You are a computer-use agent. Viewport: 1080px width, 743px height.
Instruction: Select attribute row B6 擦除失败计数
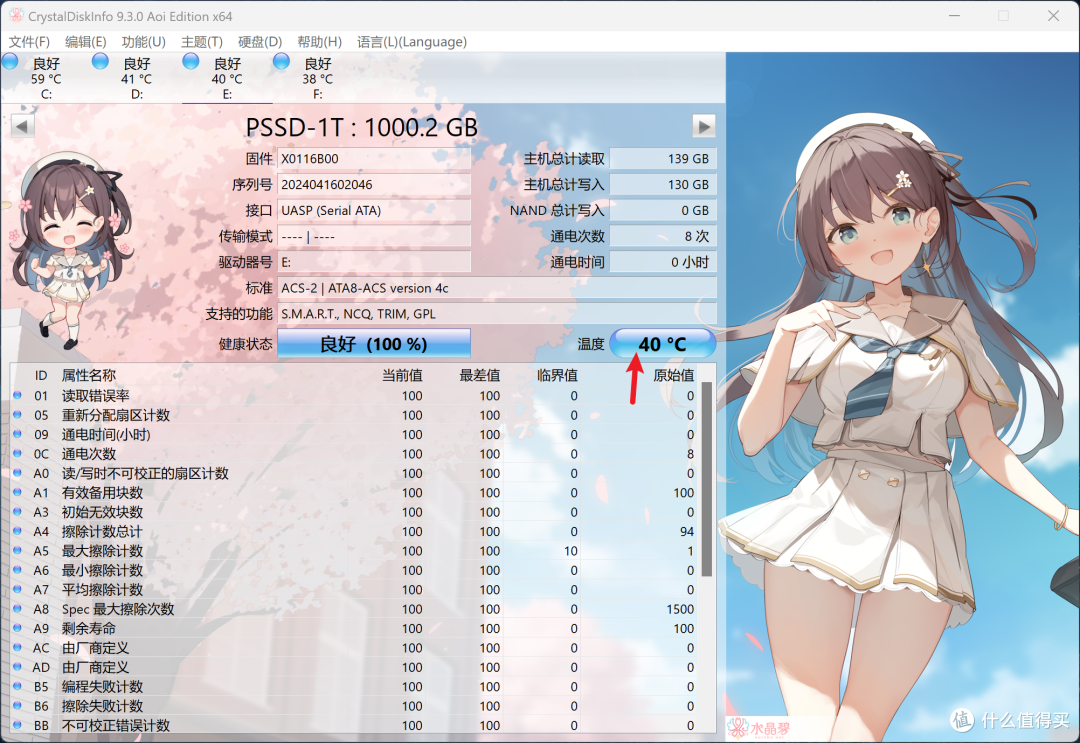355,706
